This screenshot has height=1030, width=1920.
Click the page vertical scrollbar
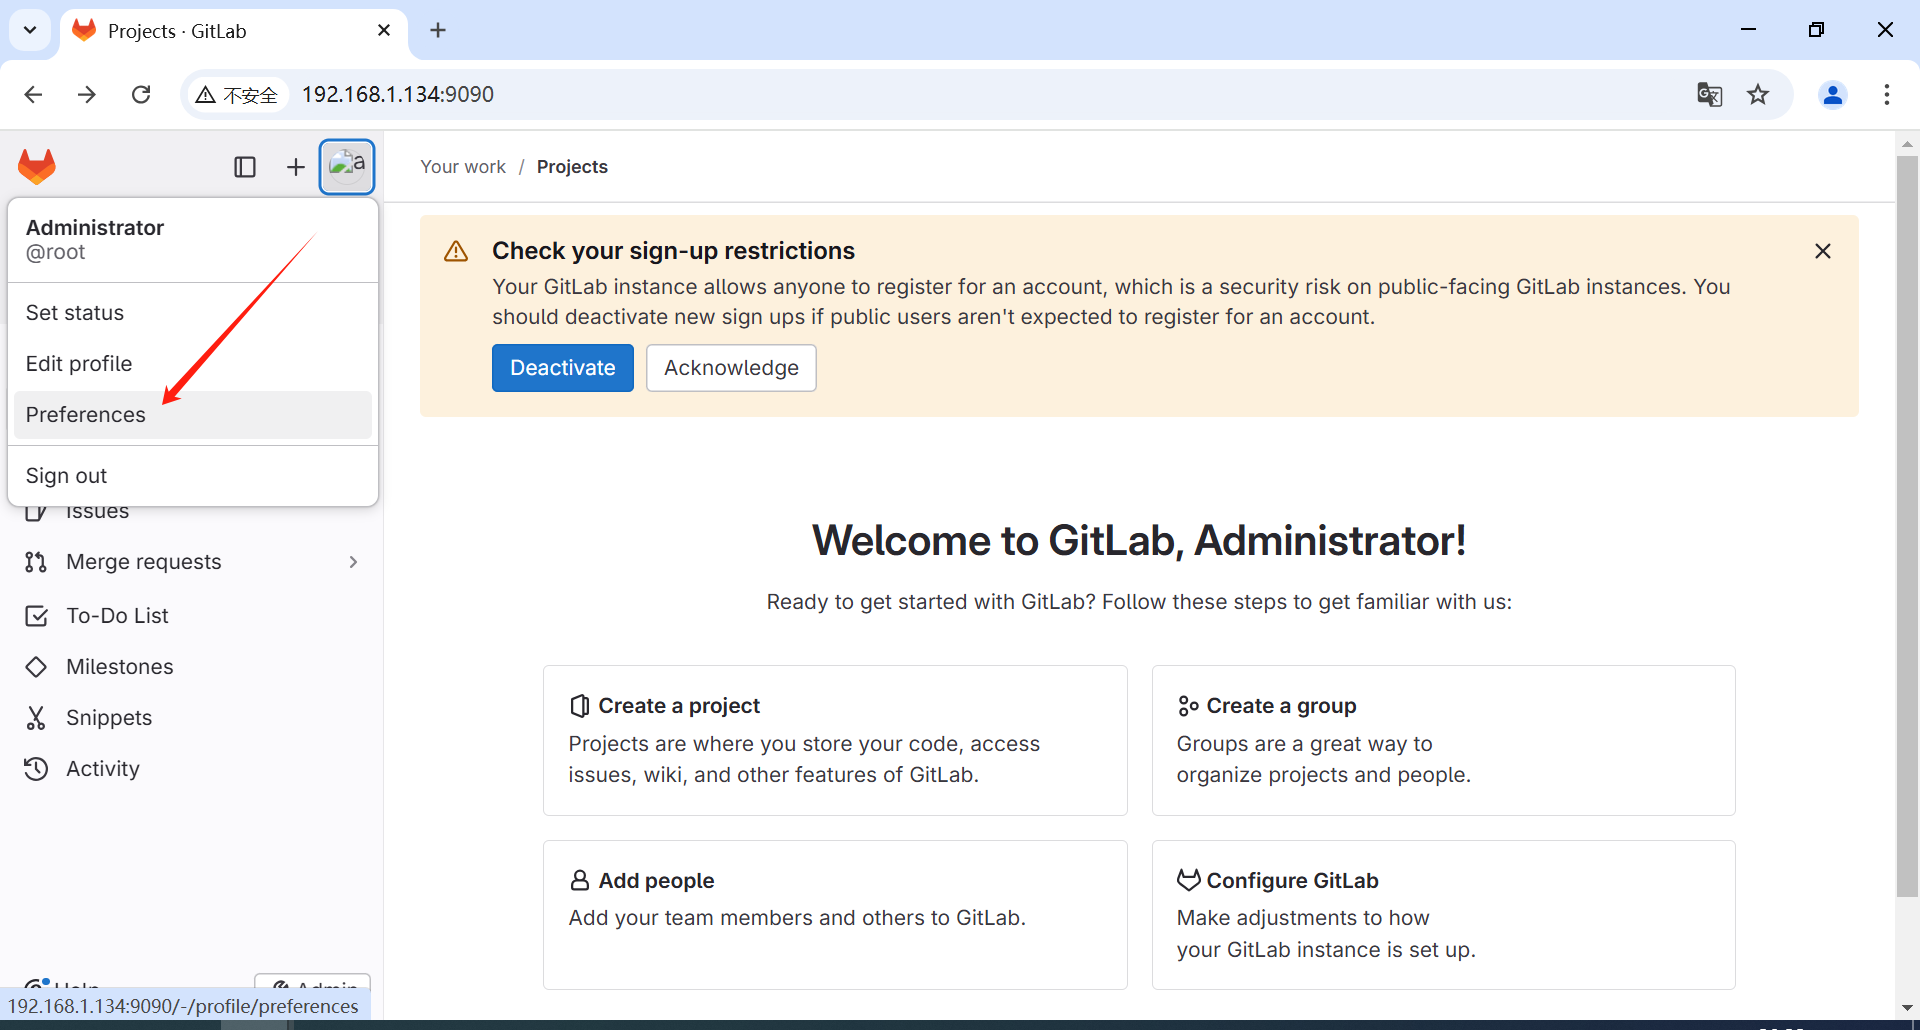(x=1907, y=527)
